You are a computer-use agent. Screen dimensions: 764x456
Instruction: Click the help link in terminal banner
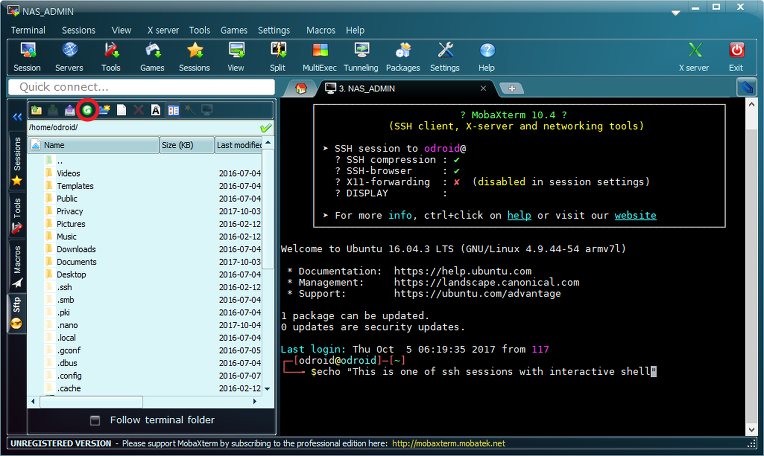[519, 215]
